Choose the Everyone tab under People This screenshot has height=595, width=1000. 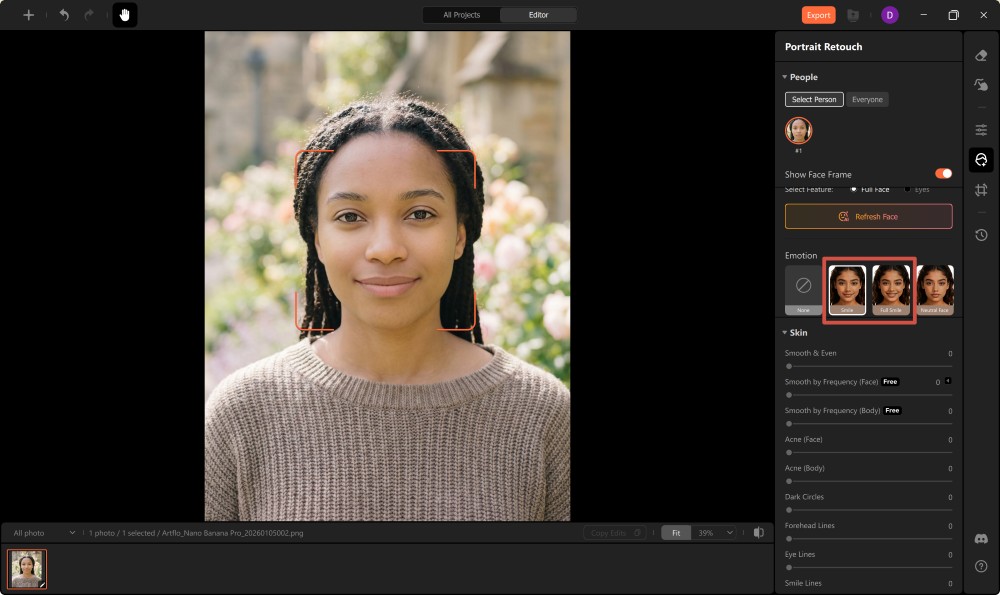867,100
